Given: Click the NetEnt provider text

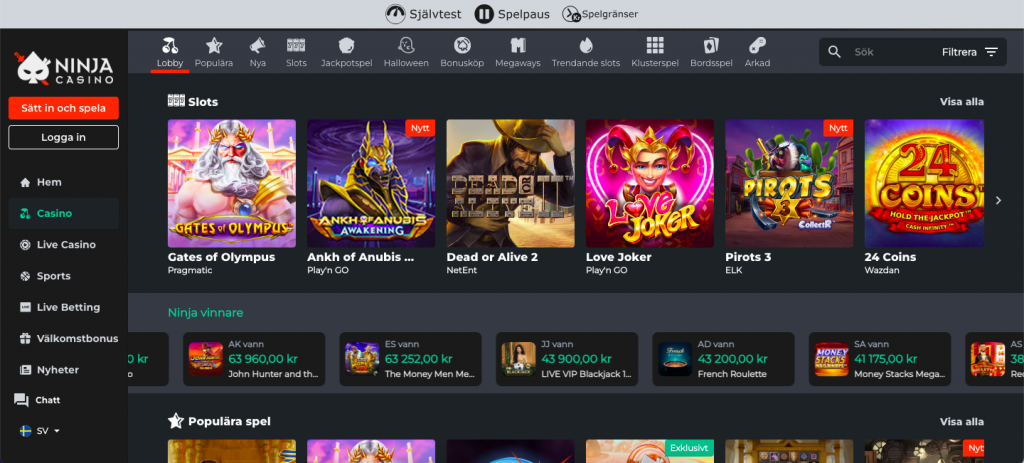Looking at the screenshot, I should coord(460,270).
